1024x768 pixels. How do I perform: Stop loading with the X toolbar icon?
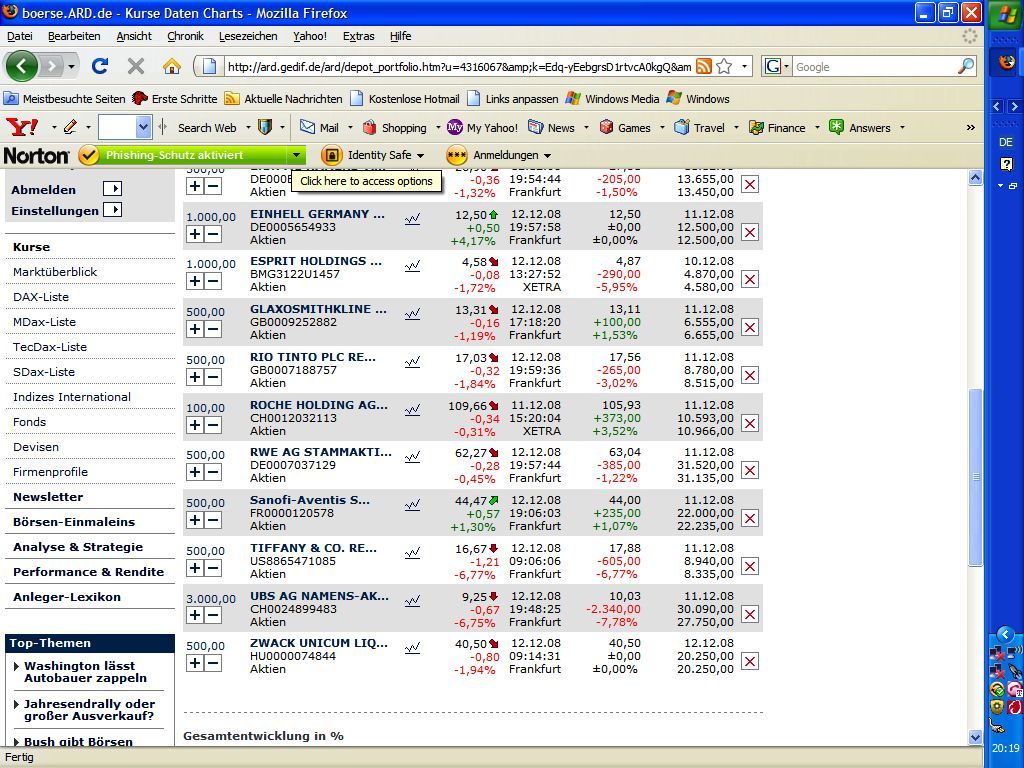[x=136, y=66]
